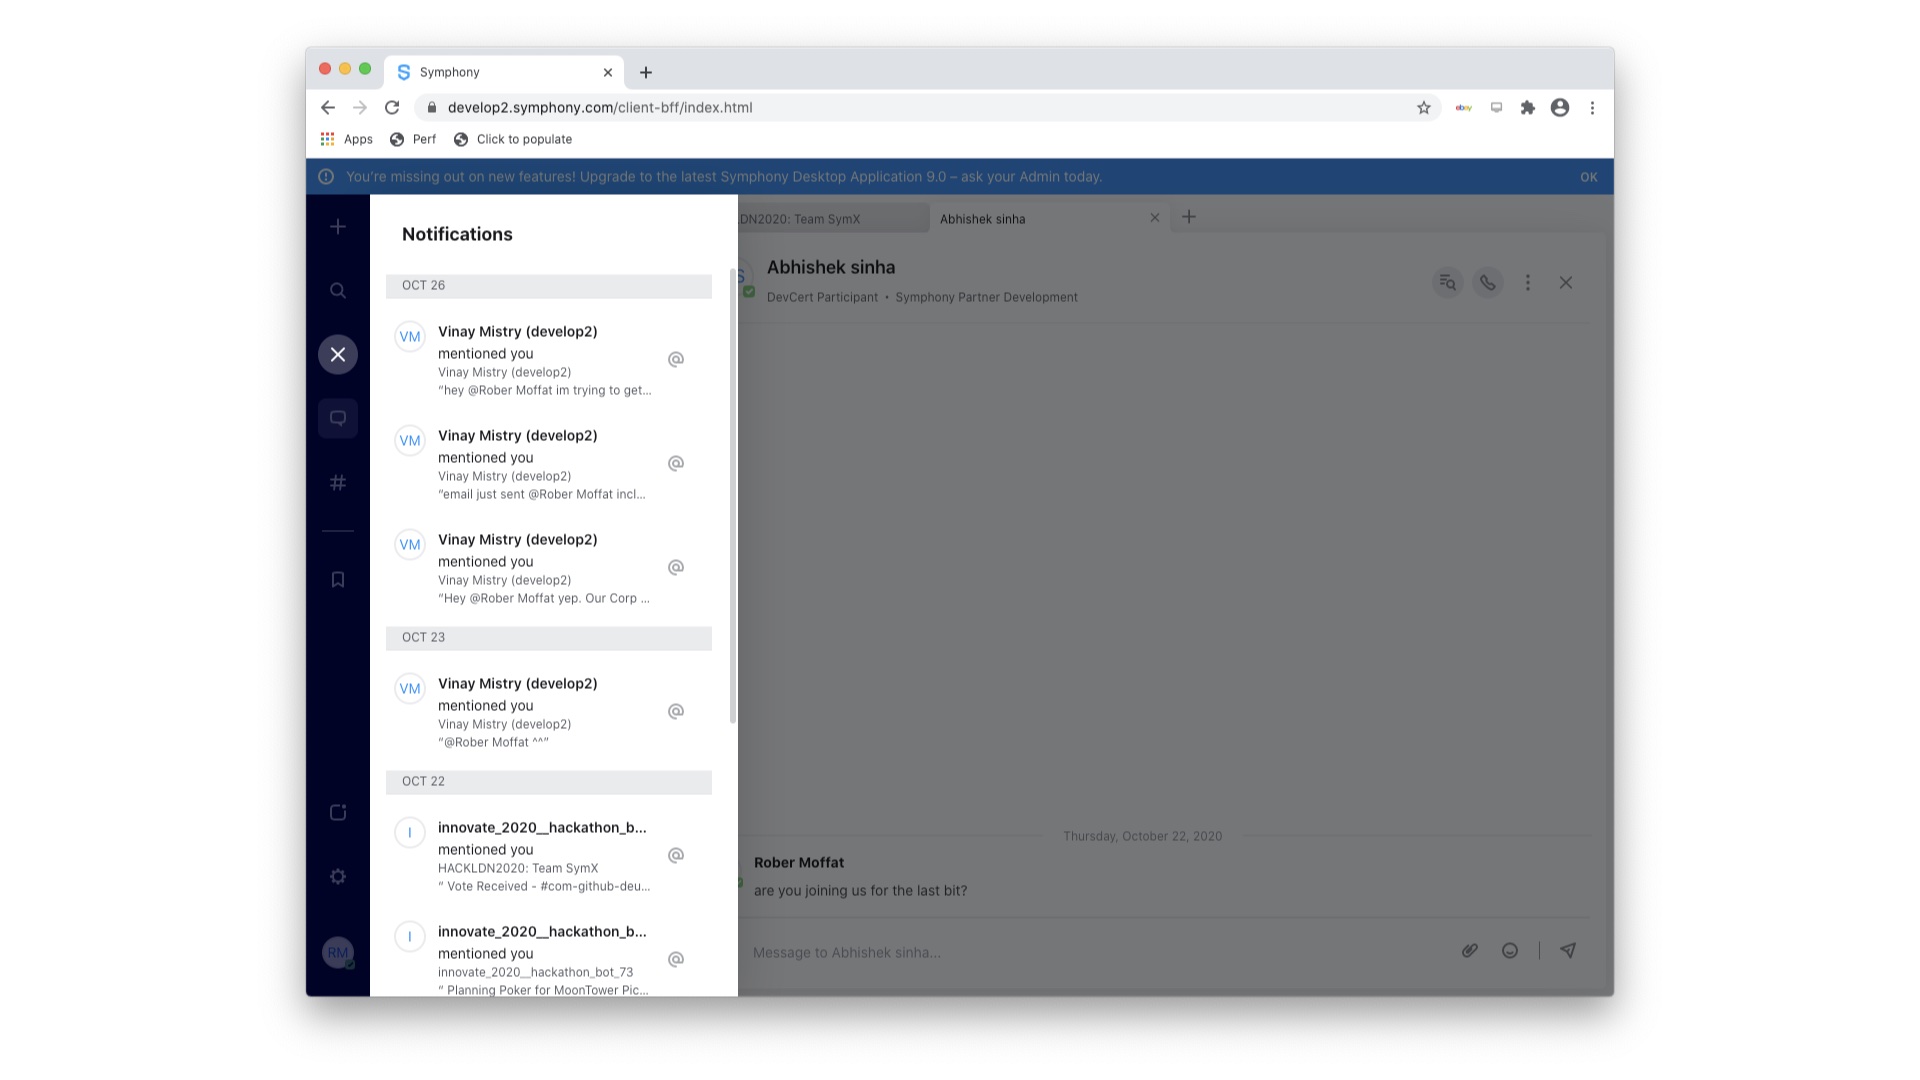Click the attach file paperclip icon in message box
This screenshot has width=1920, height=1080.
[x=1469, y=951]
